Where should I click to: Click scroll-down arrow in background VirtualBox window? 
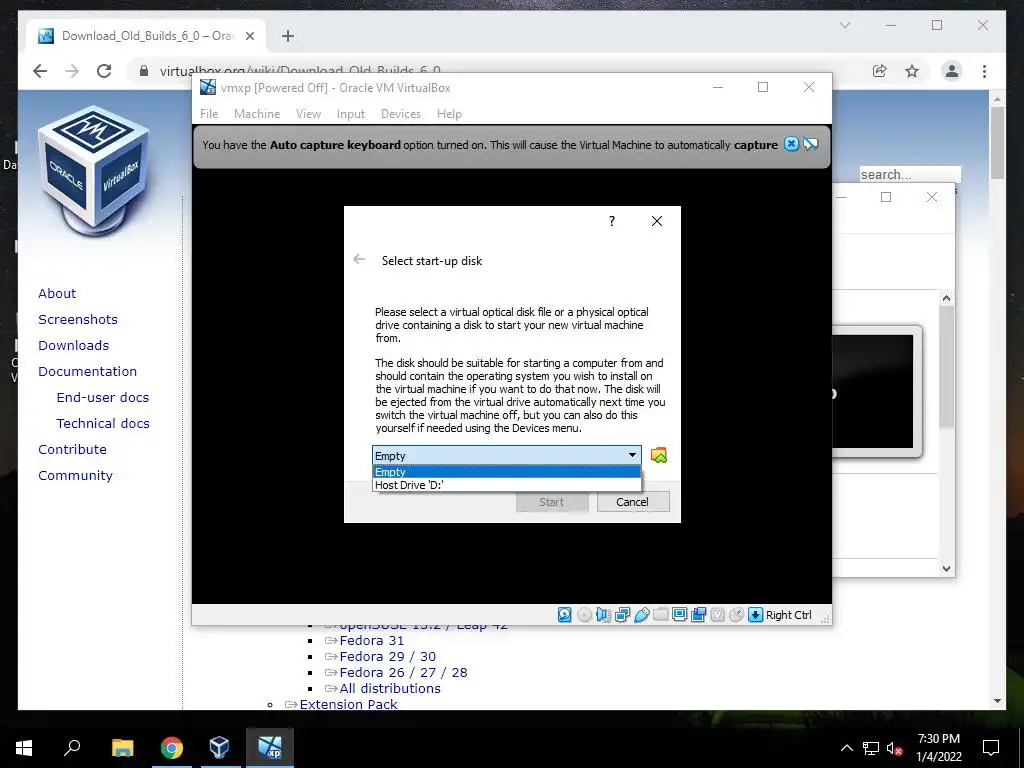point(946,568)
